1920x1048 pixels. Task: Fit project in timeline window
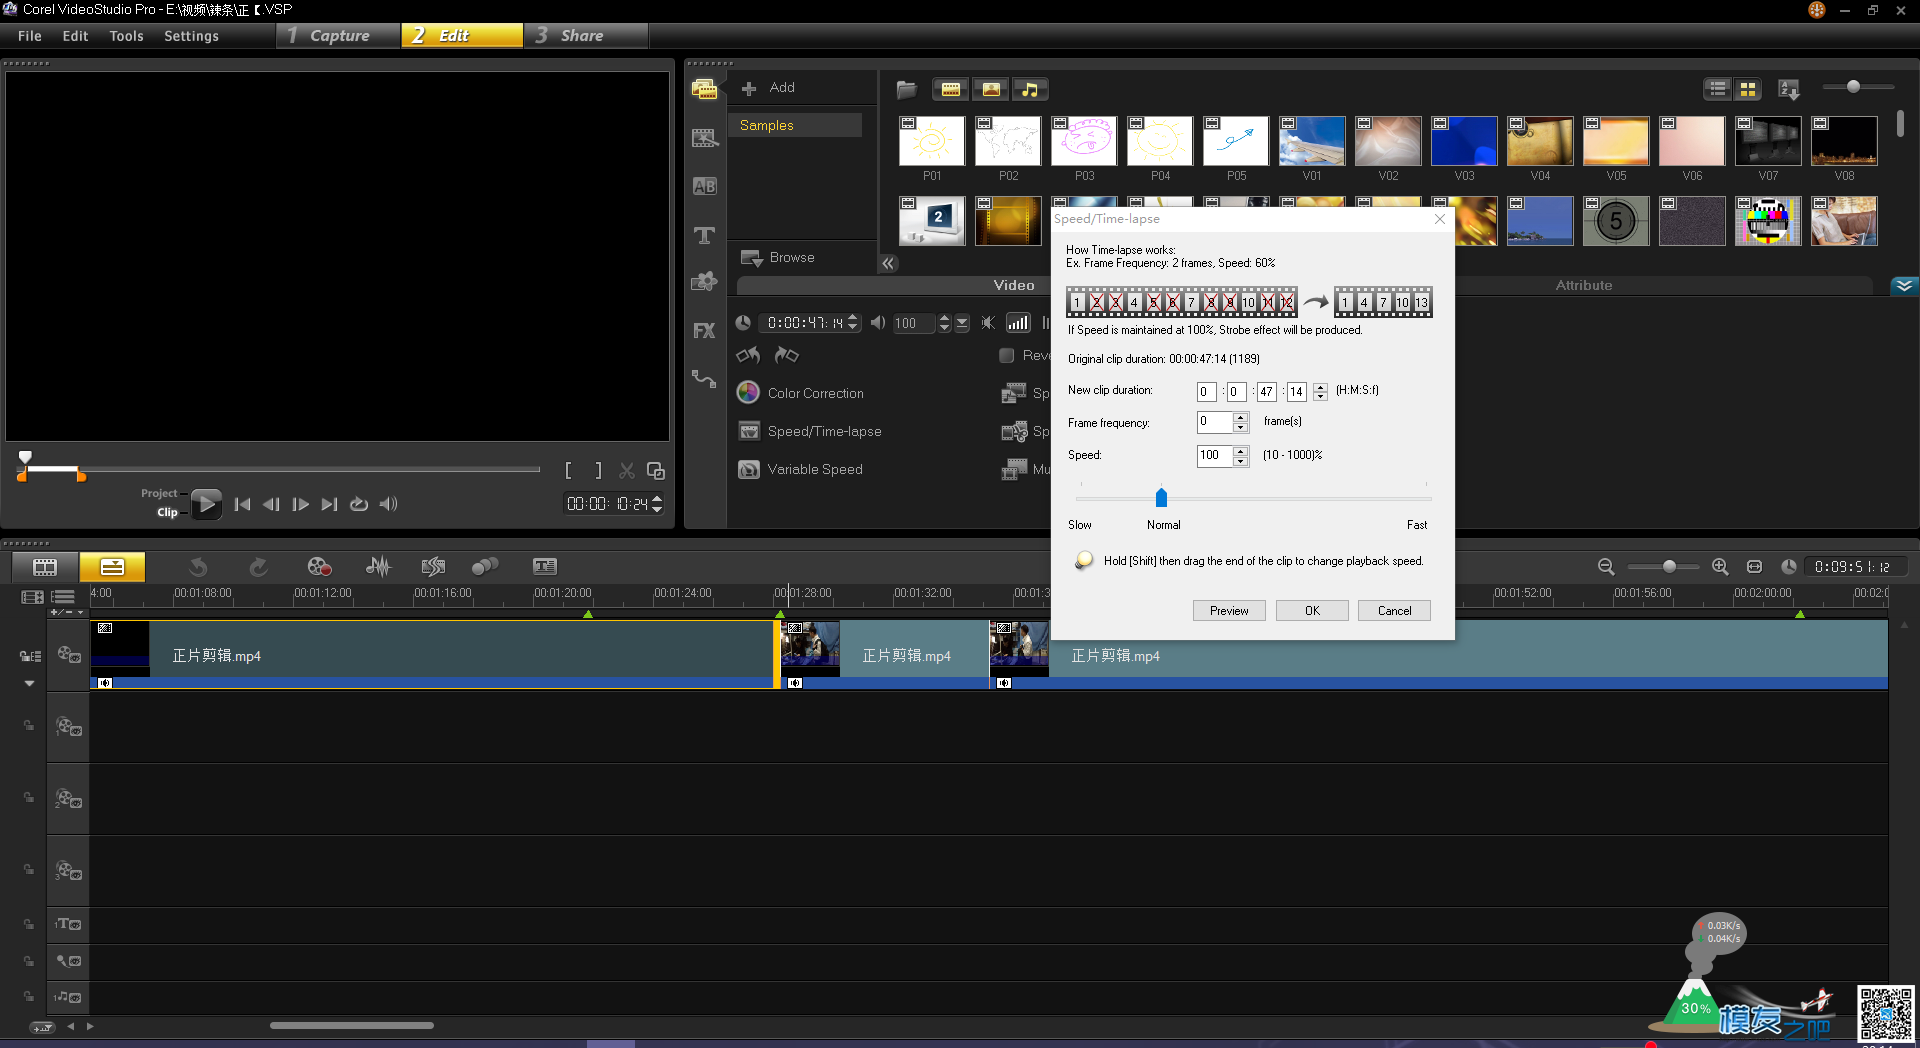click(1754, 567)
